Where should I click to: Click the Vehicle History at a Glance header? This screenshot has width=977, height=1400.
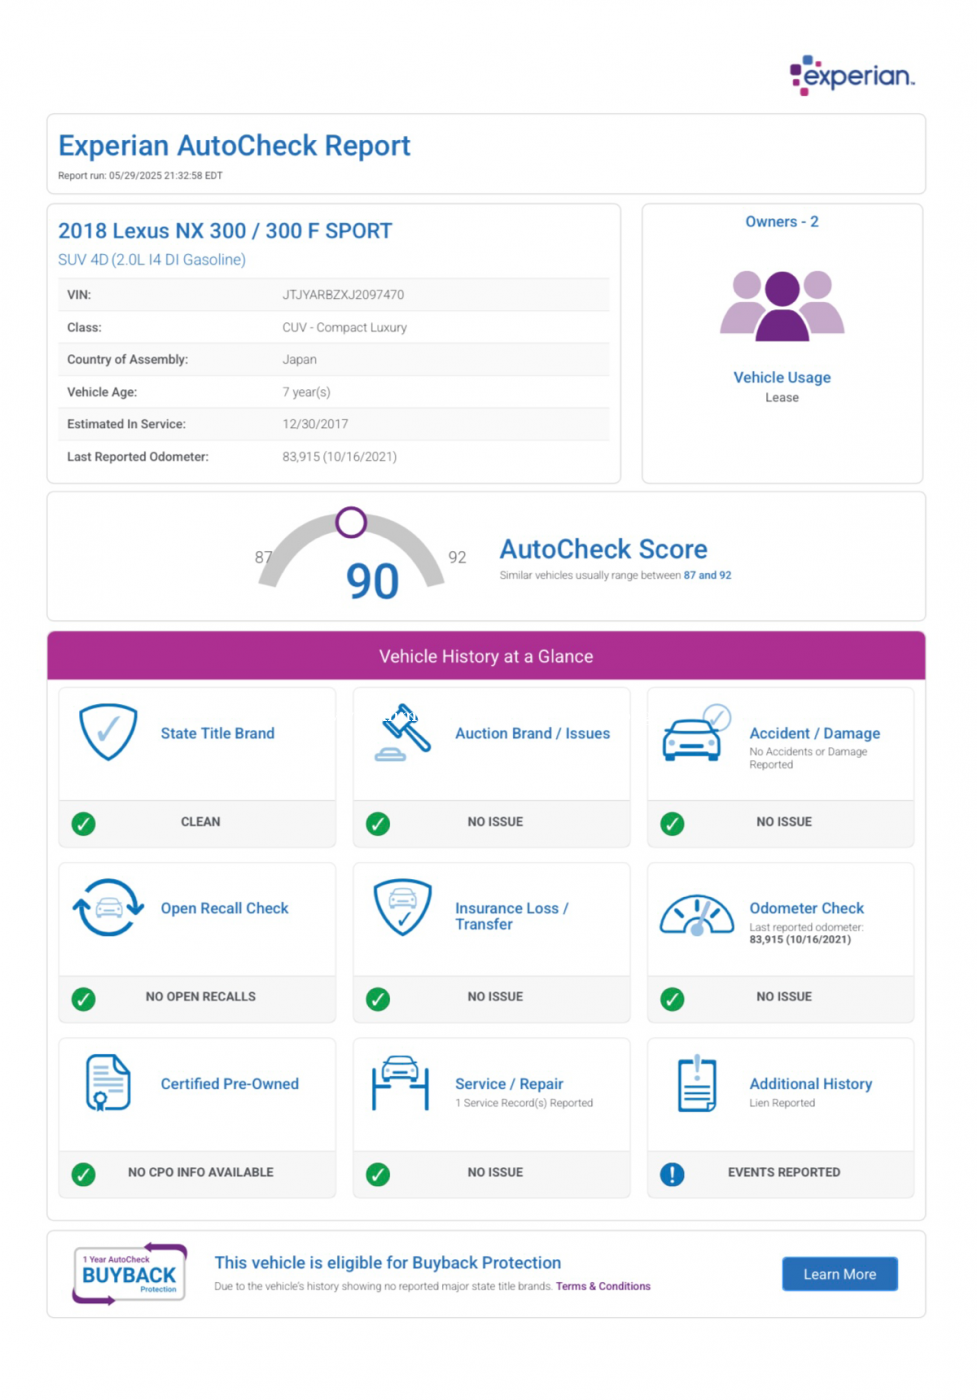pyautogui.click(x=486, y=657)
